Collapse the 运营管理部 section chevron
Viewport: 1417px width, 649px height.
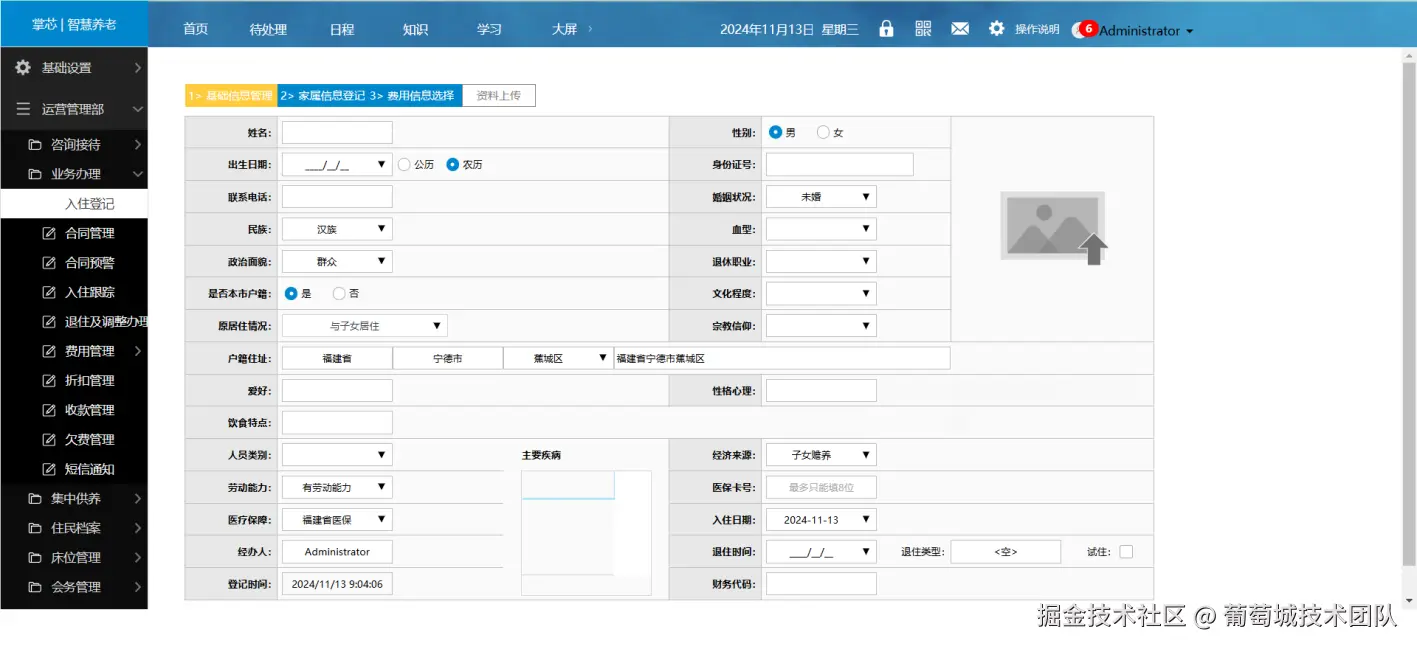pyautogui.click(x=138, y=109)
